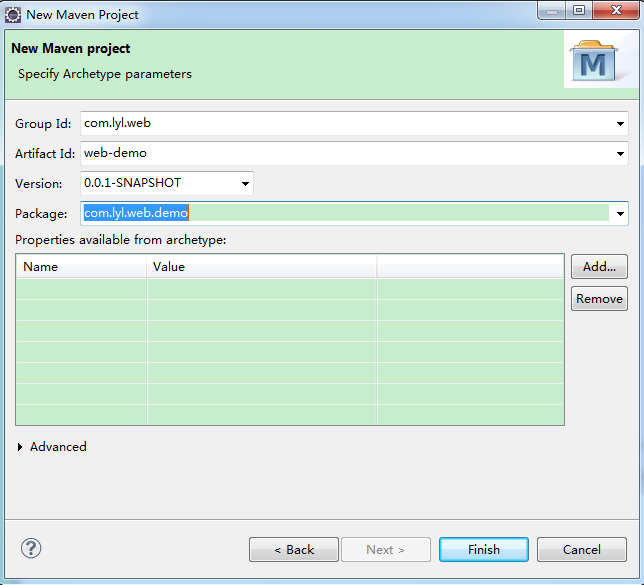Image resolution: width=644 pixels, height=585 pixels.
Task: Click the Maven M wizard banner image
Action: click(x=600, y=59)
